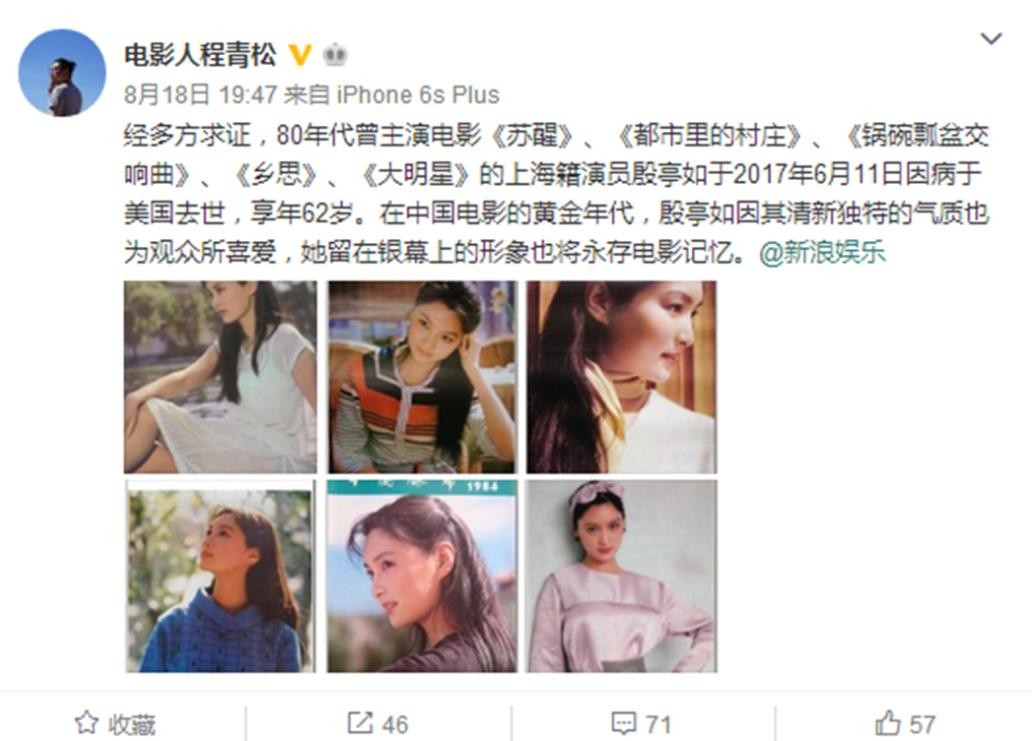The image size is (1032, 741).
Task: Open the @新浪娱乐 mention link
Action: [x=822, y=253]
